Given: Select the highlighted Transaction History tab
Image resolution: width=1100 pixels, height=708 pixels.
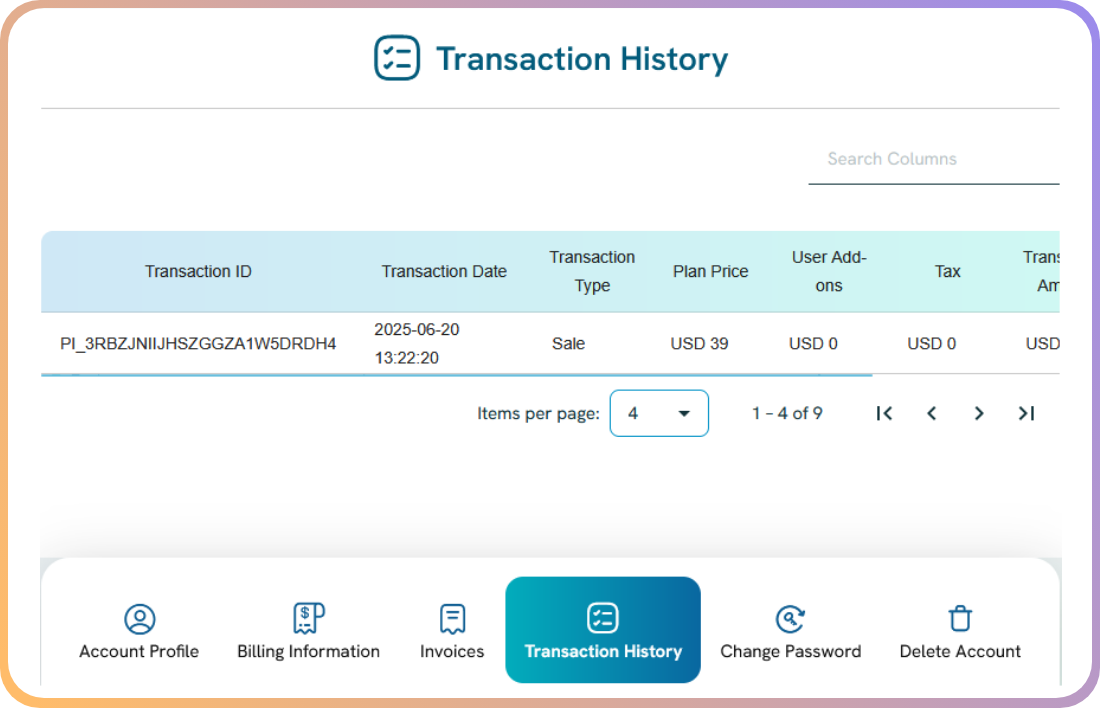Looking at the screenshot, I should 603,630.
